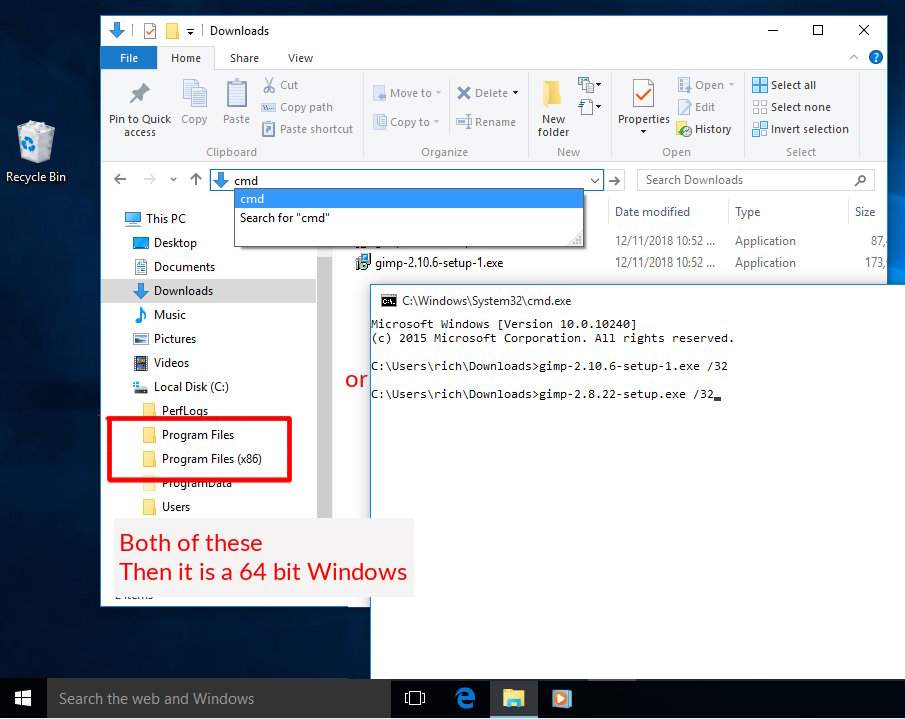This screenshot has height=719, width=905.
Task: Launch Microsoft Edge from taskbar
Action: (465, 698)
